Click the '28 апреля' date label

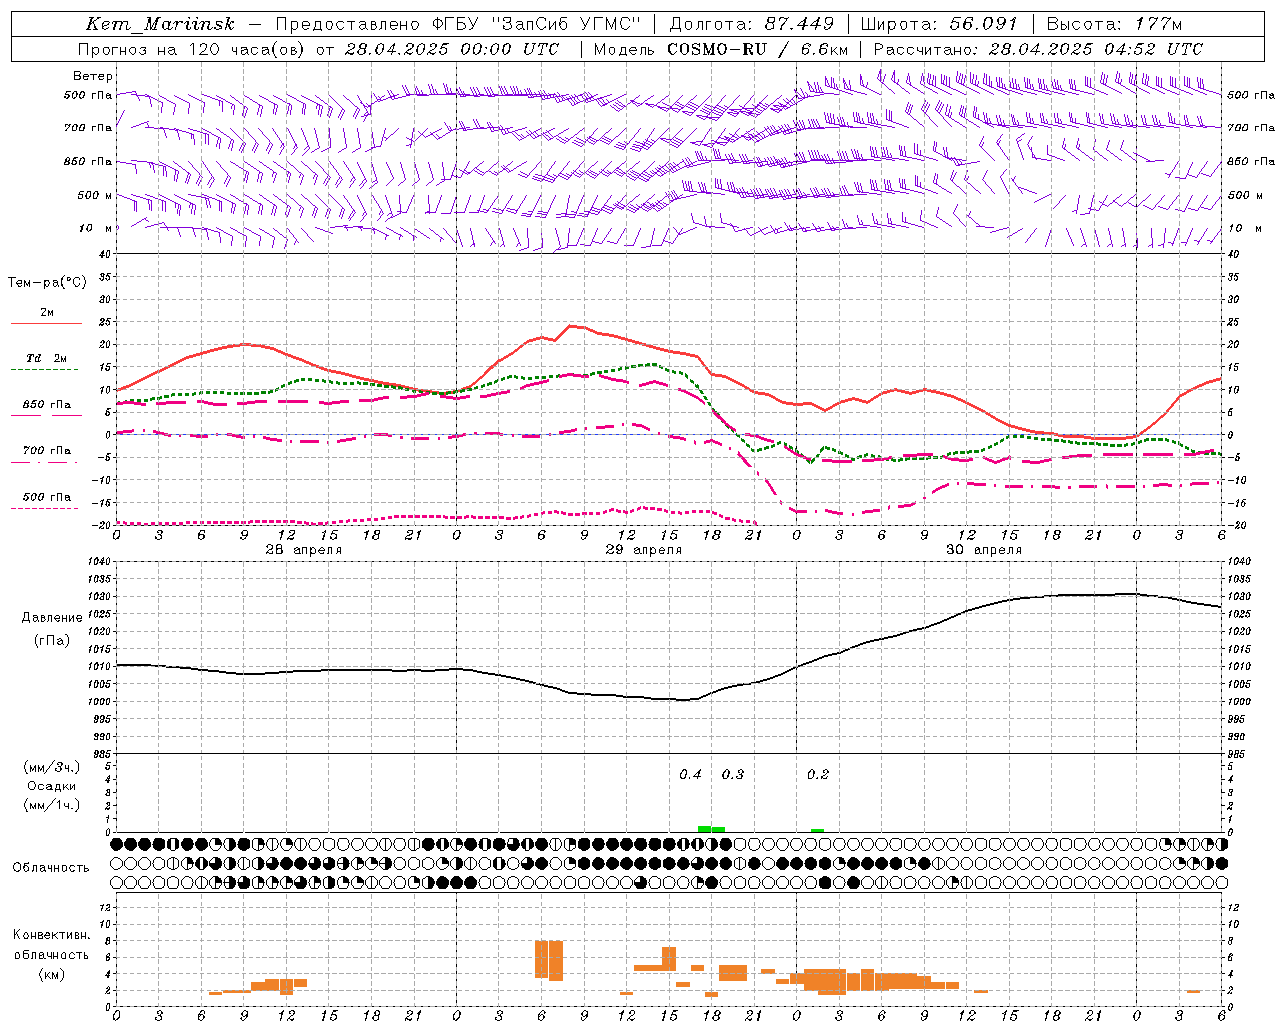tap(303, 550)
